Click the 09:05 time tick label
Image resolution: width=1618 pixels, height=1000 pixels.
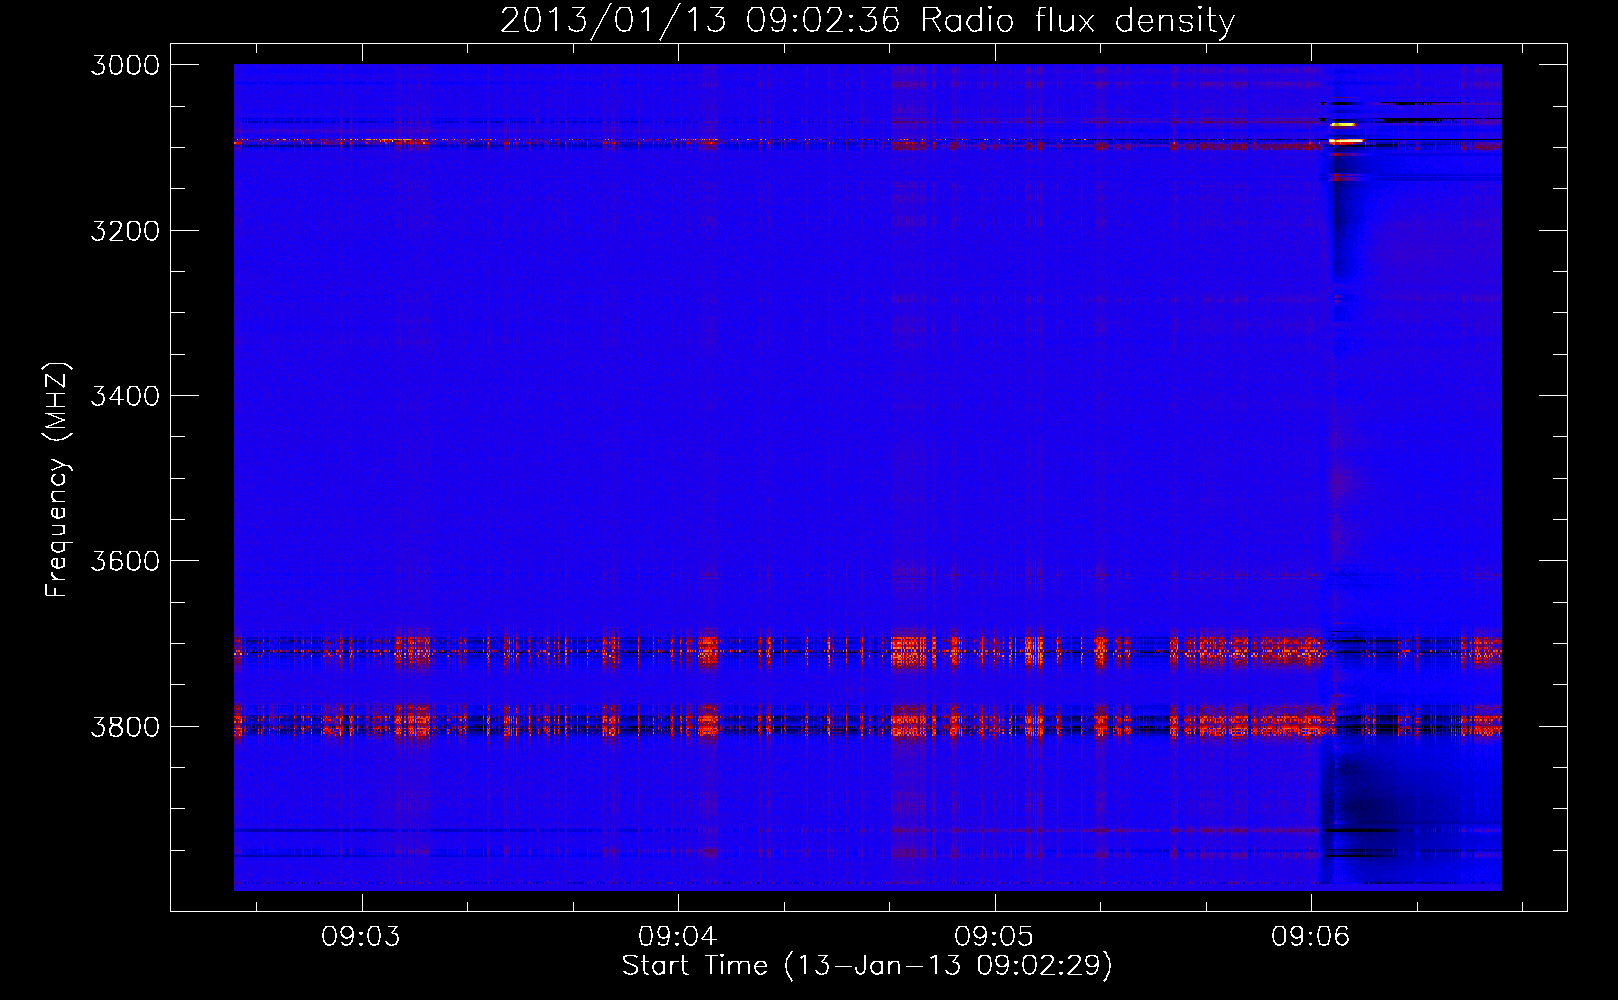tap(994, 936)
